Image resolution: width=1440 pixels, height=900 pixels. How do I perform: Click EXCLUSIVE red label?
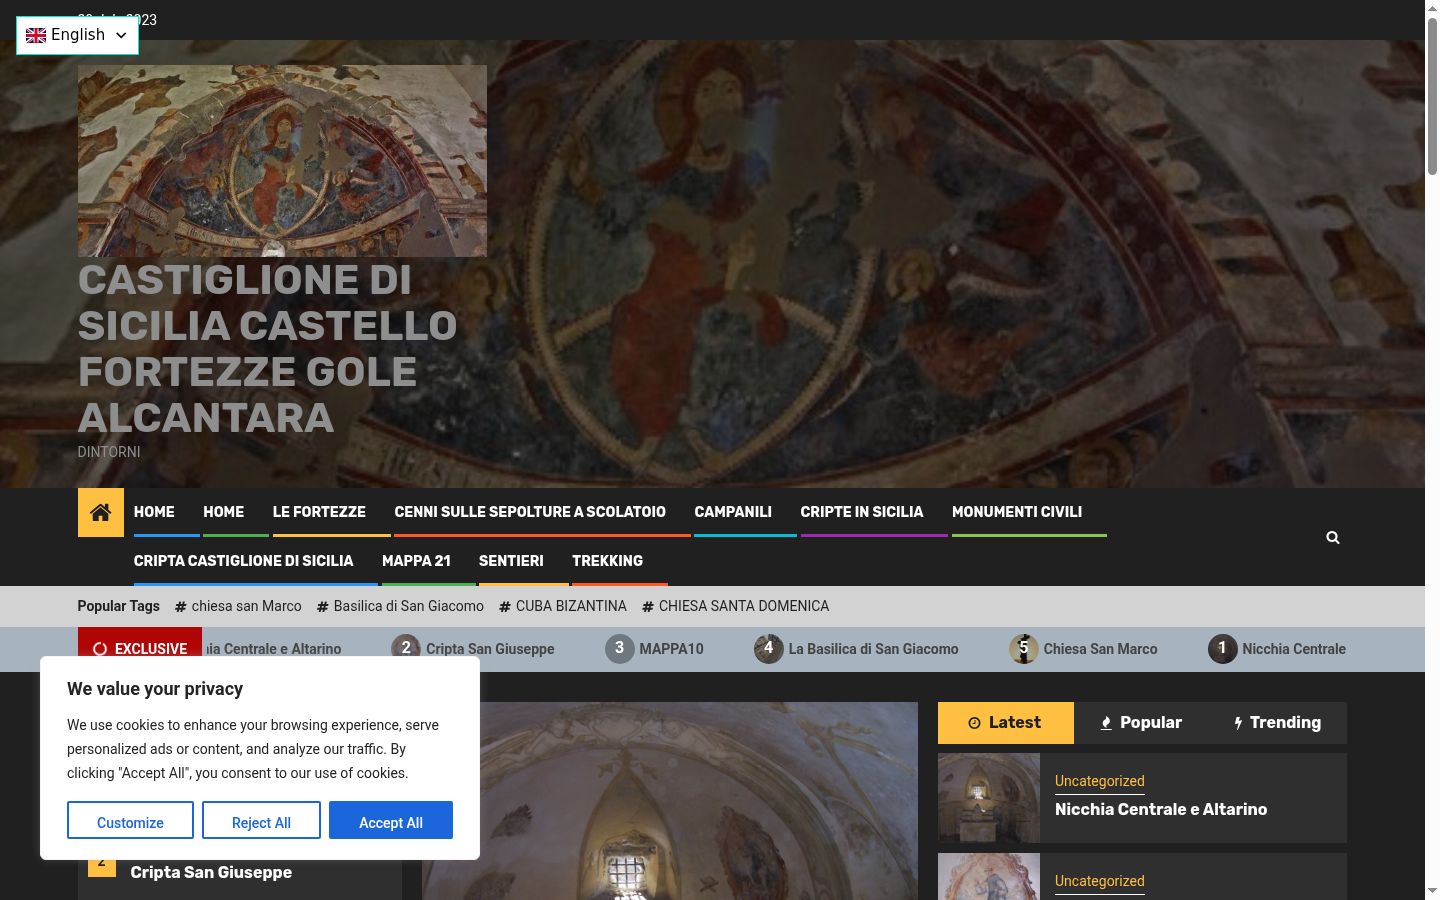[140, 649]
